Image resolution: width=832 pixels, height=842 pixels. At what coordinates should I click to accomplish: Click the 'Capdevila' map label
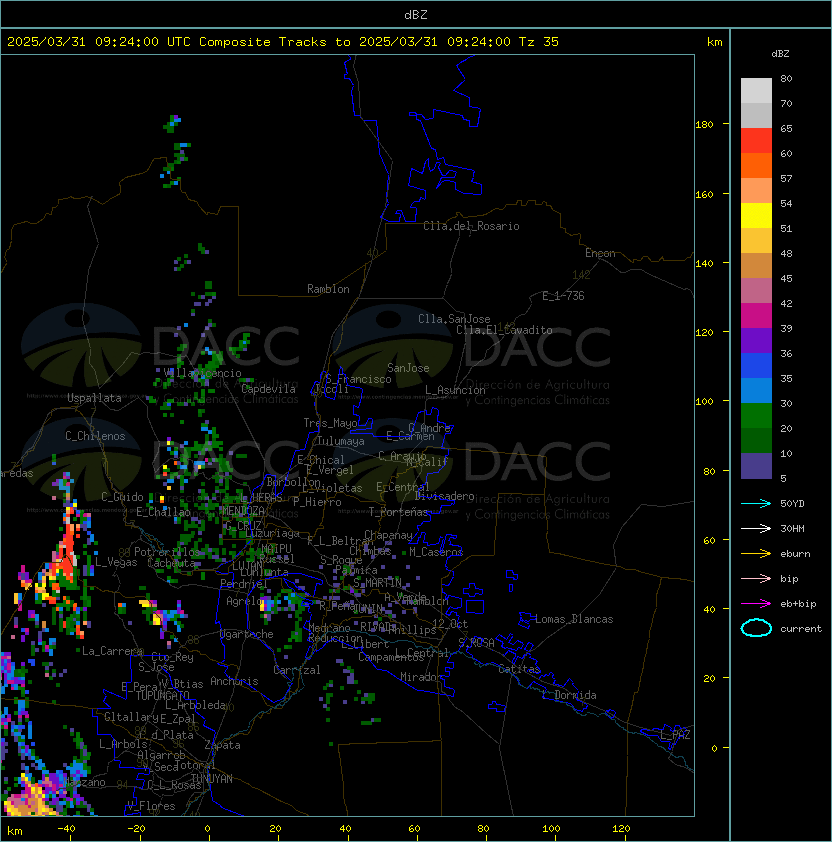[x=268, y=389]
